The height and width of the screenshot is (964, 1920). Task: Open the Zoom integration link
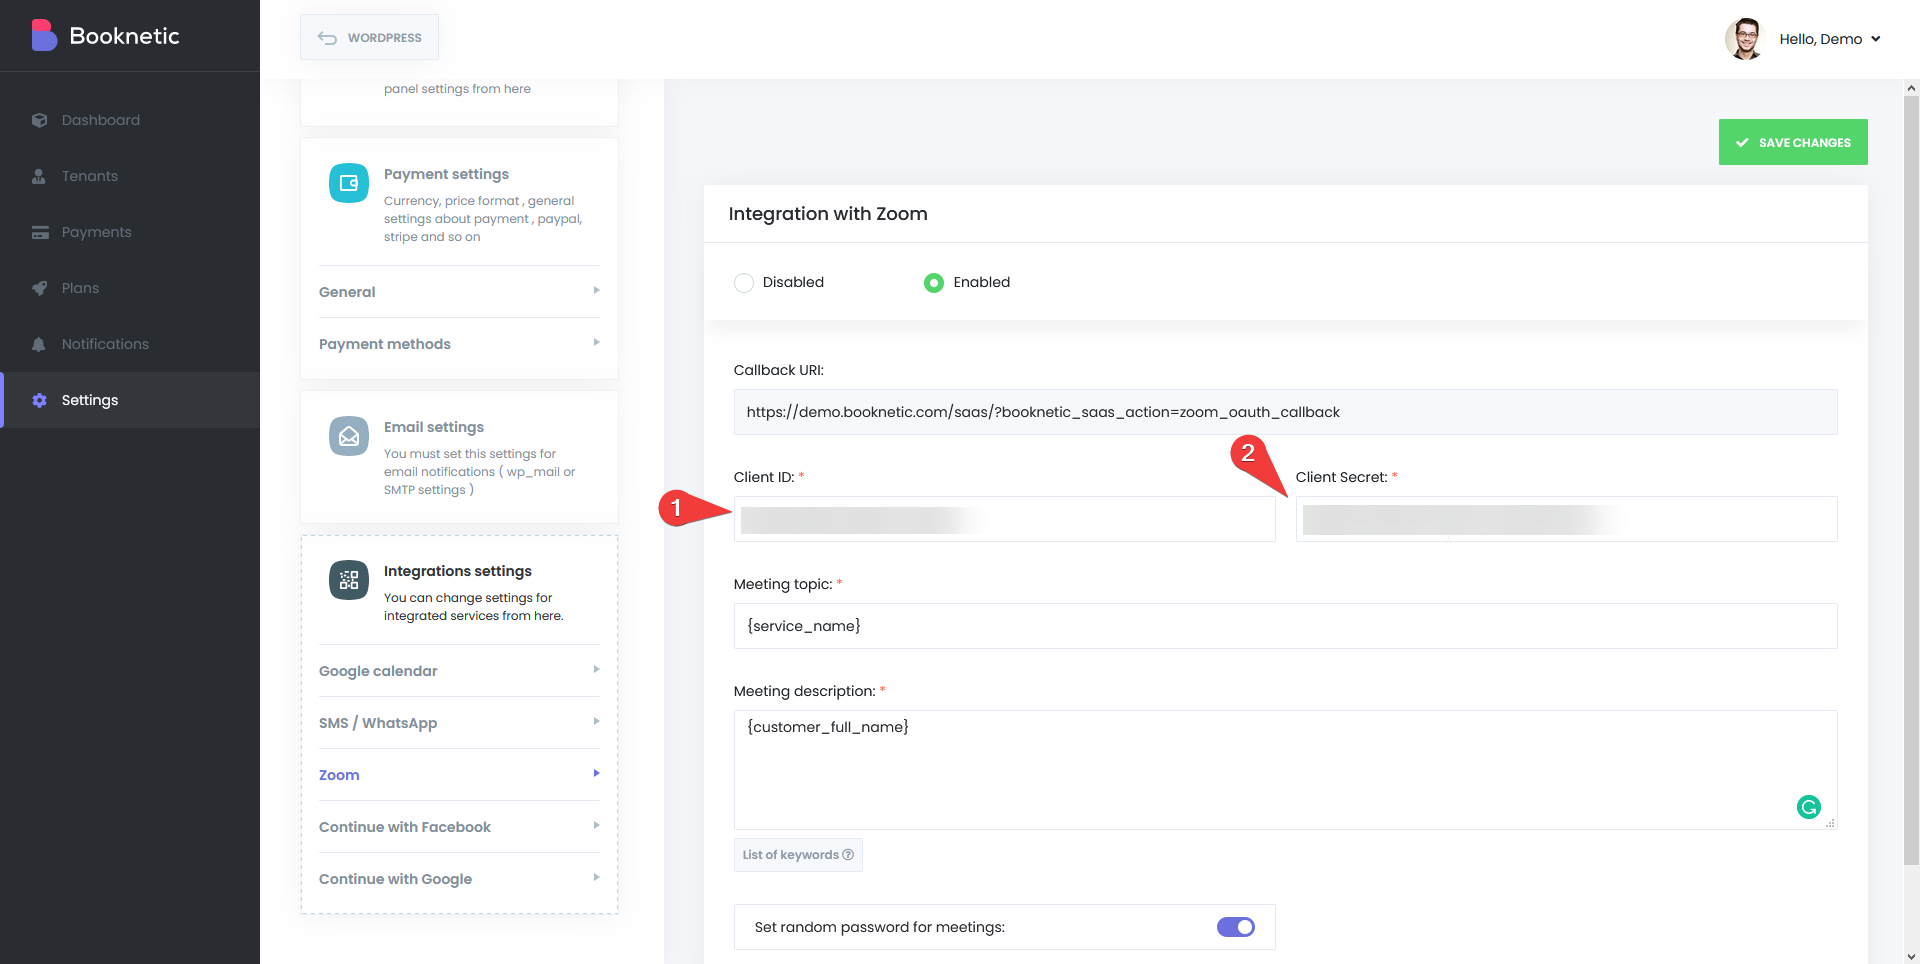pos(459,775)
